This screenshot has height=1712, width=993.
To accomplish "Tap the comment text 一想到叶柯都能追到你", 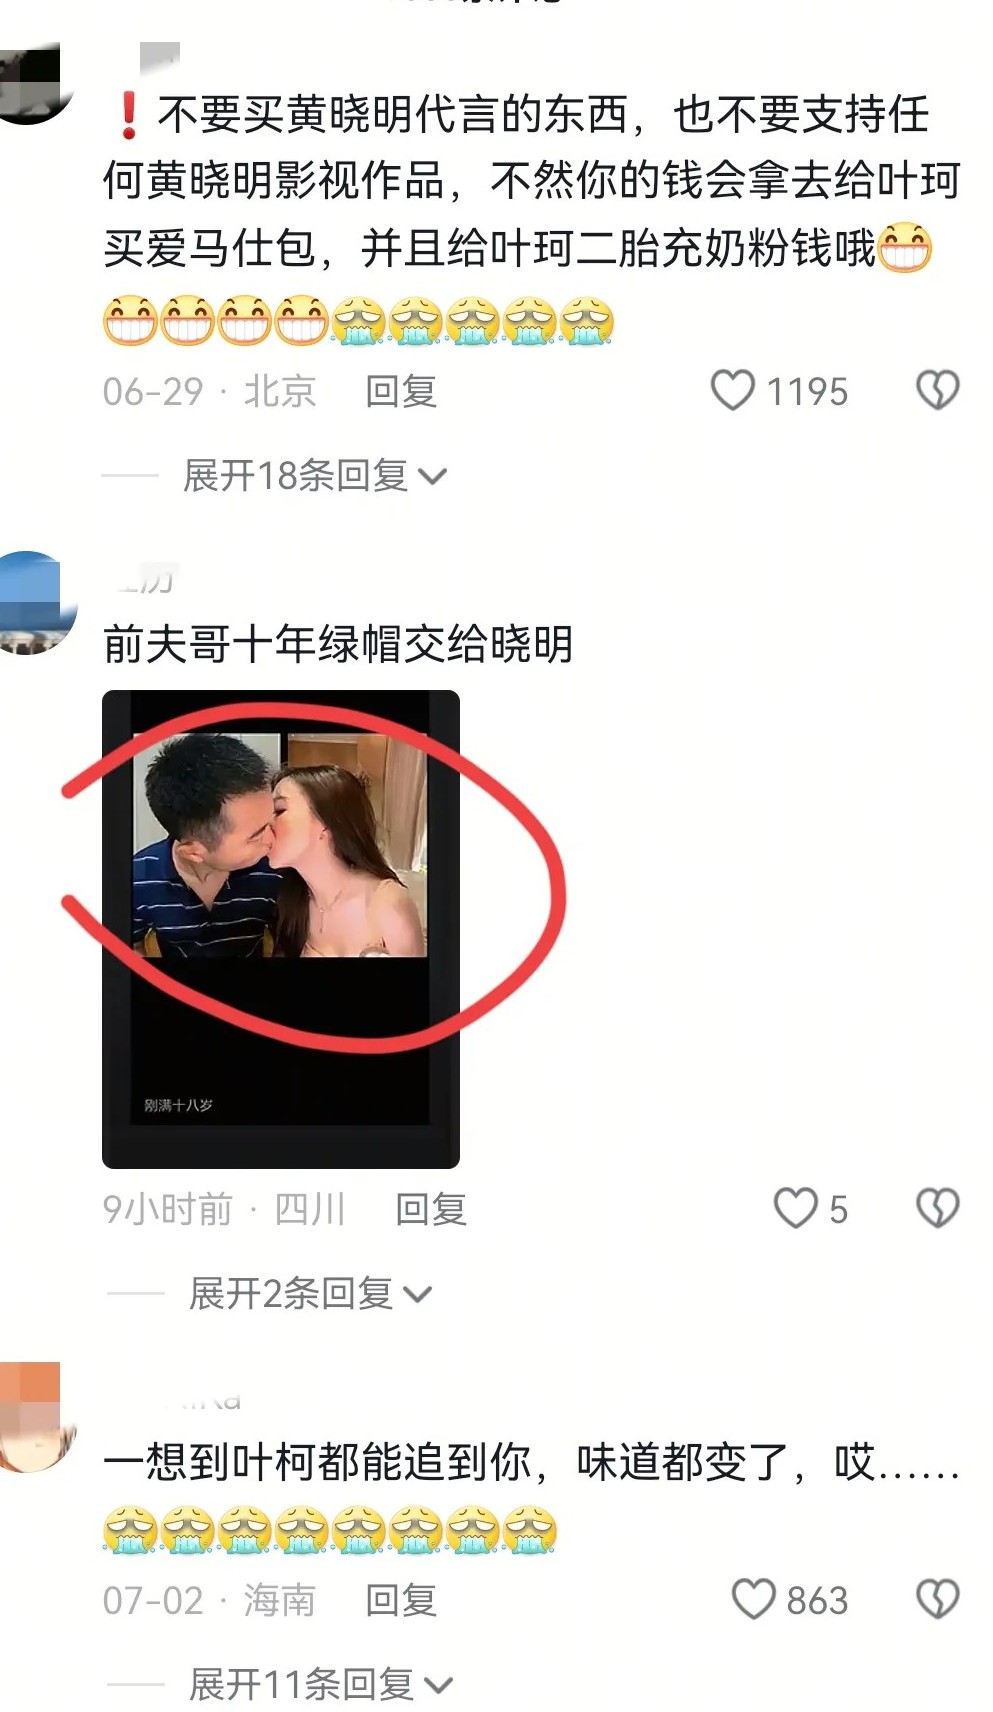I will click(x=326, y=1462).
